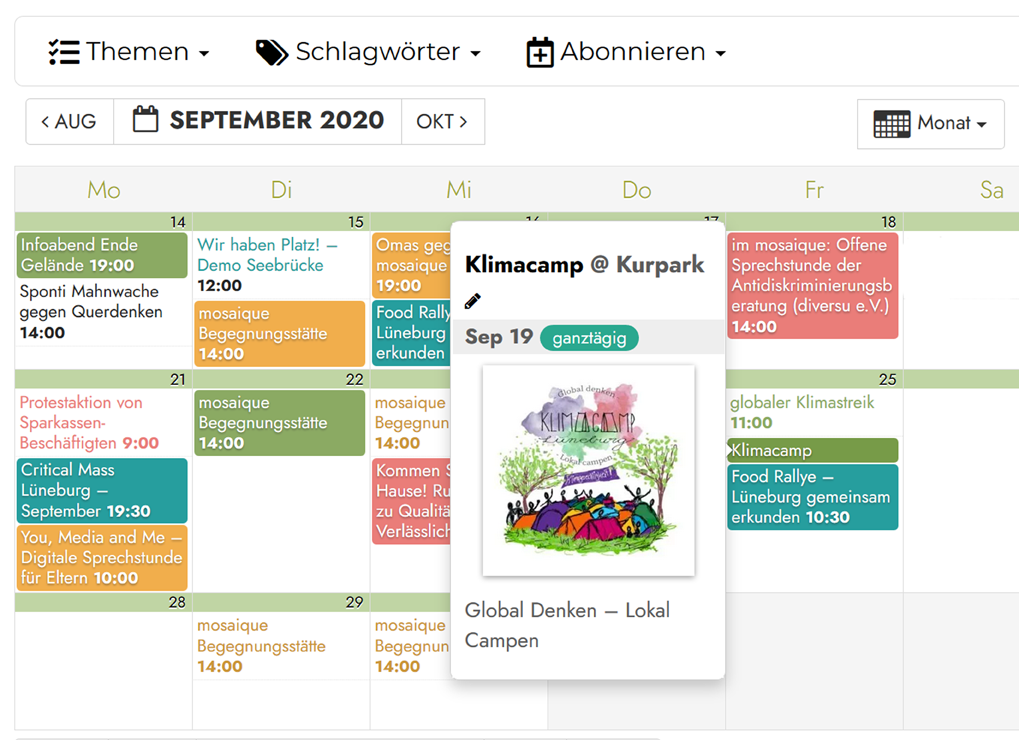Click the green Klimacamp bar on Friday 25
The width and height of the screenshot is (1019, 740).
click(x=812, y=450)
